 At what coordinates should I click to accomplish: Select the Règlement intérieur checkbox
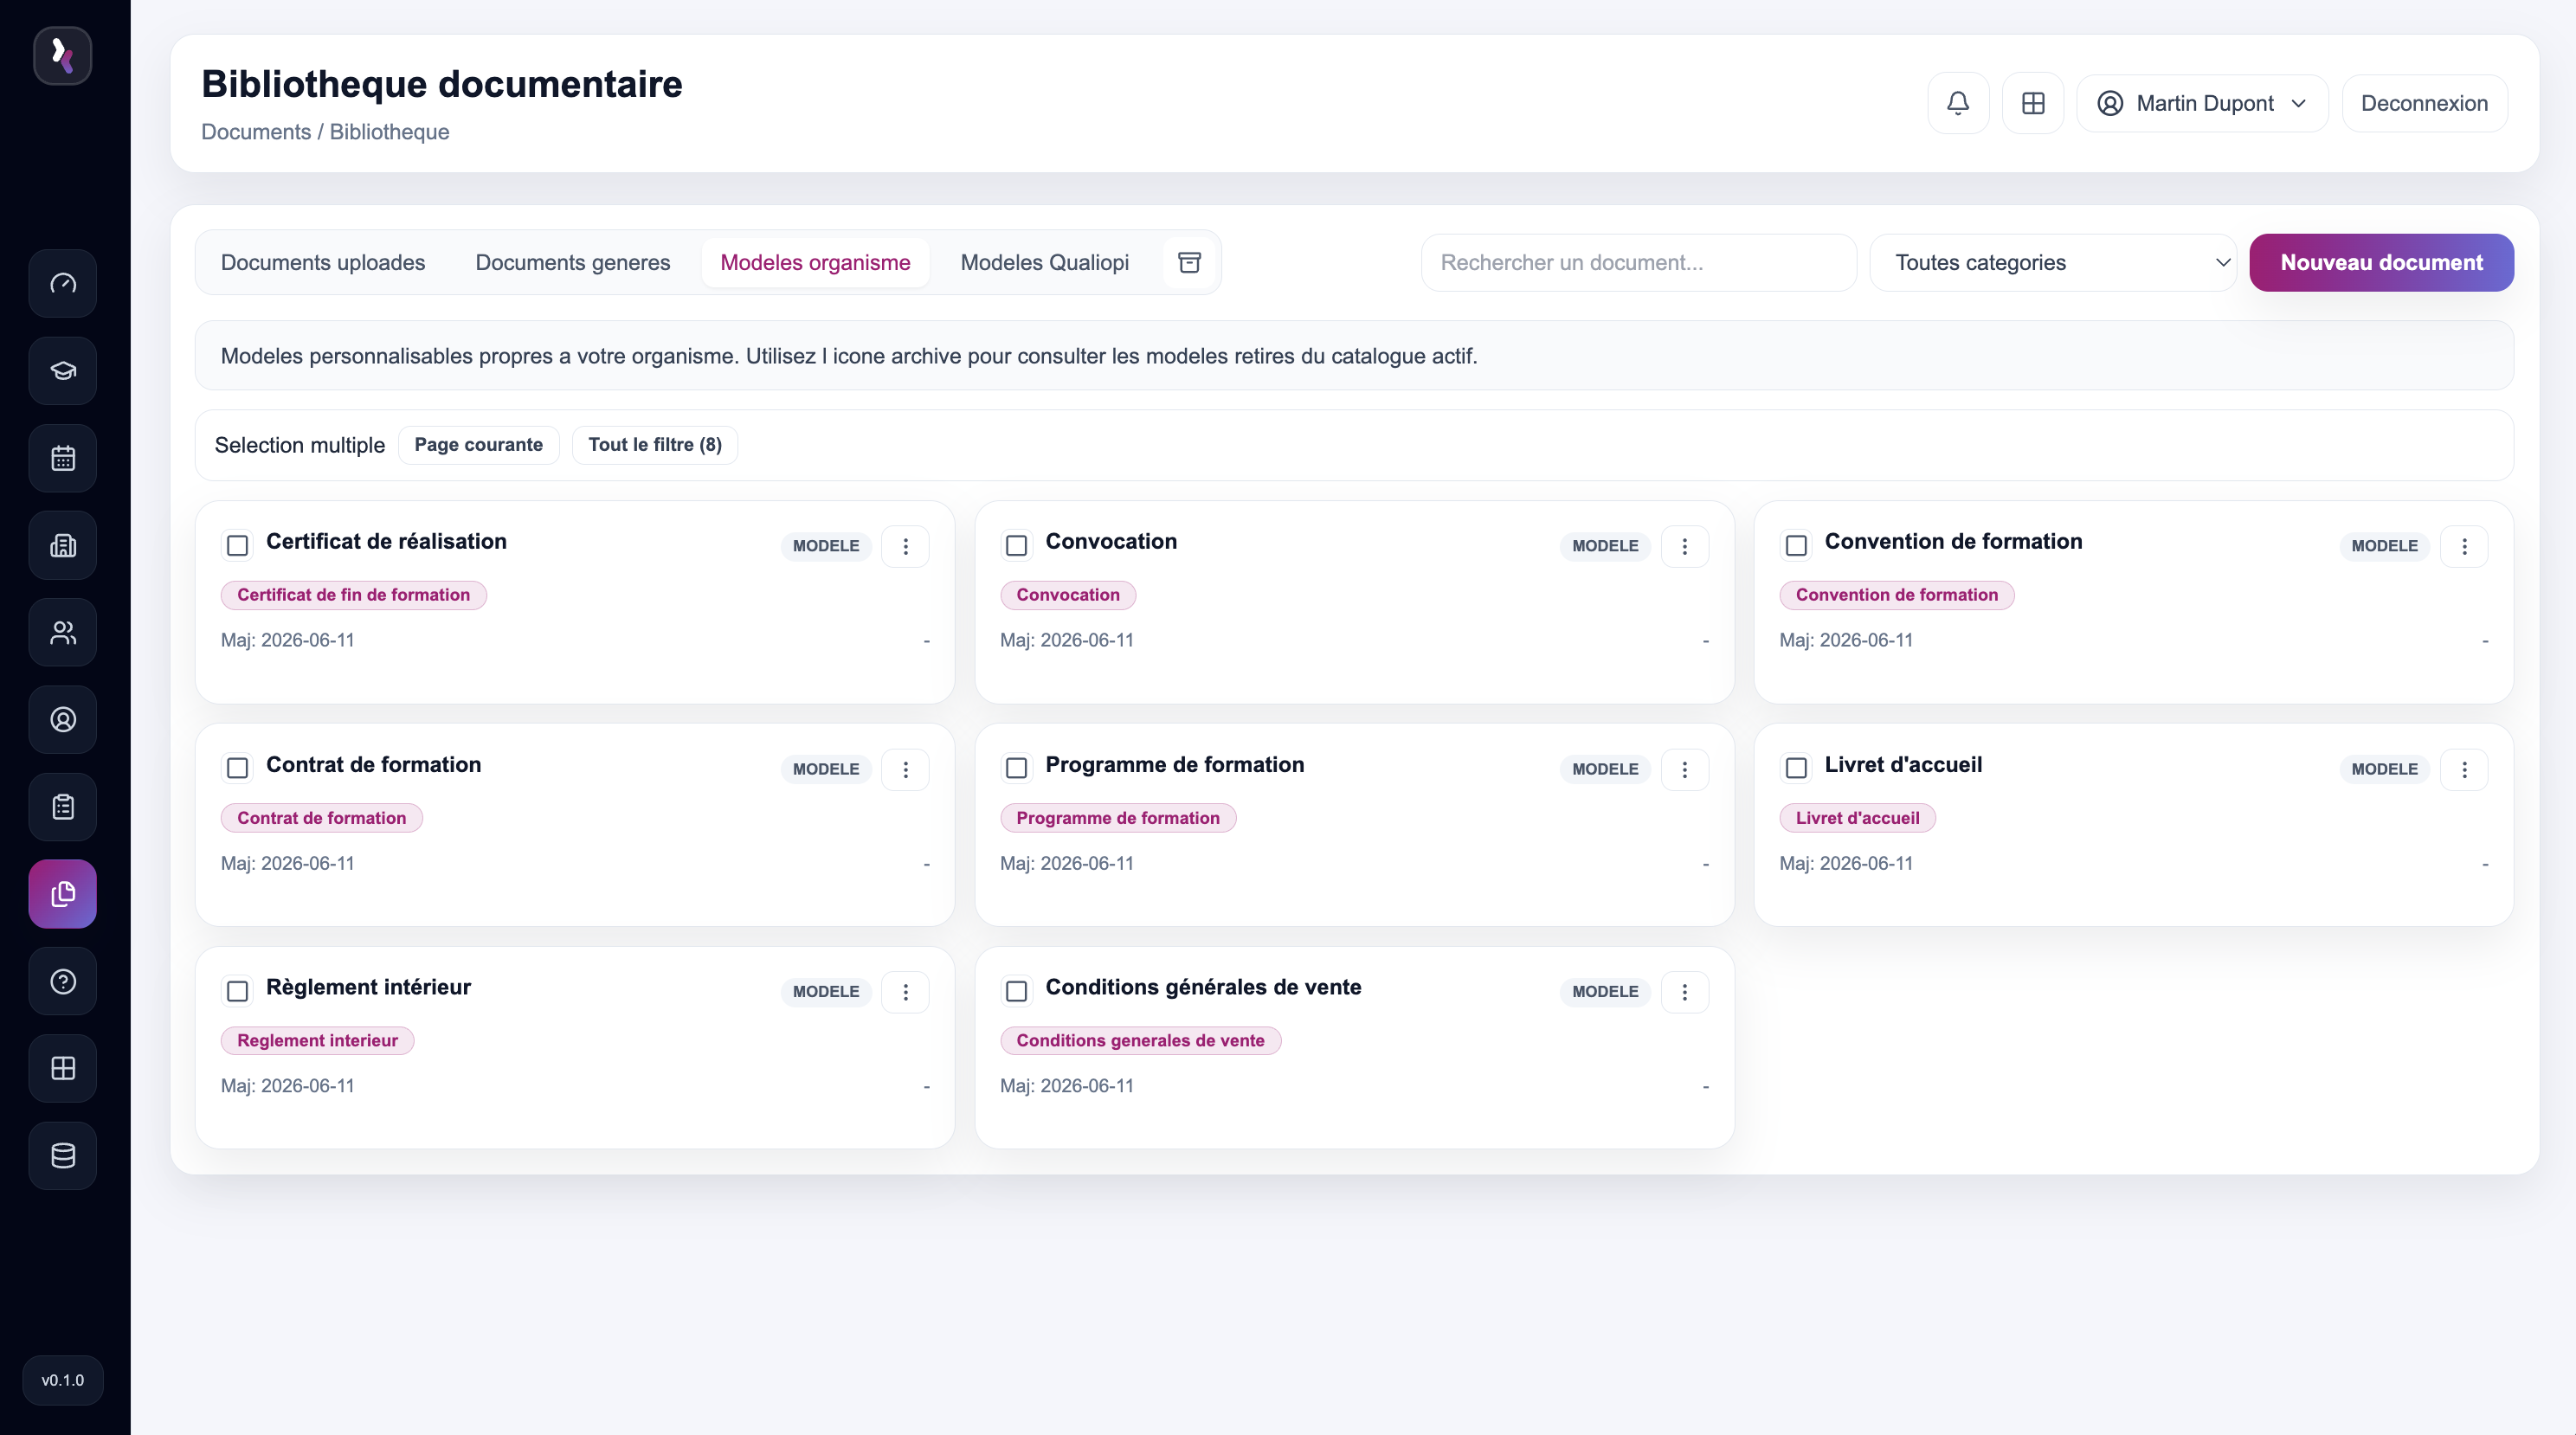tap(237, 991)
